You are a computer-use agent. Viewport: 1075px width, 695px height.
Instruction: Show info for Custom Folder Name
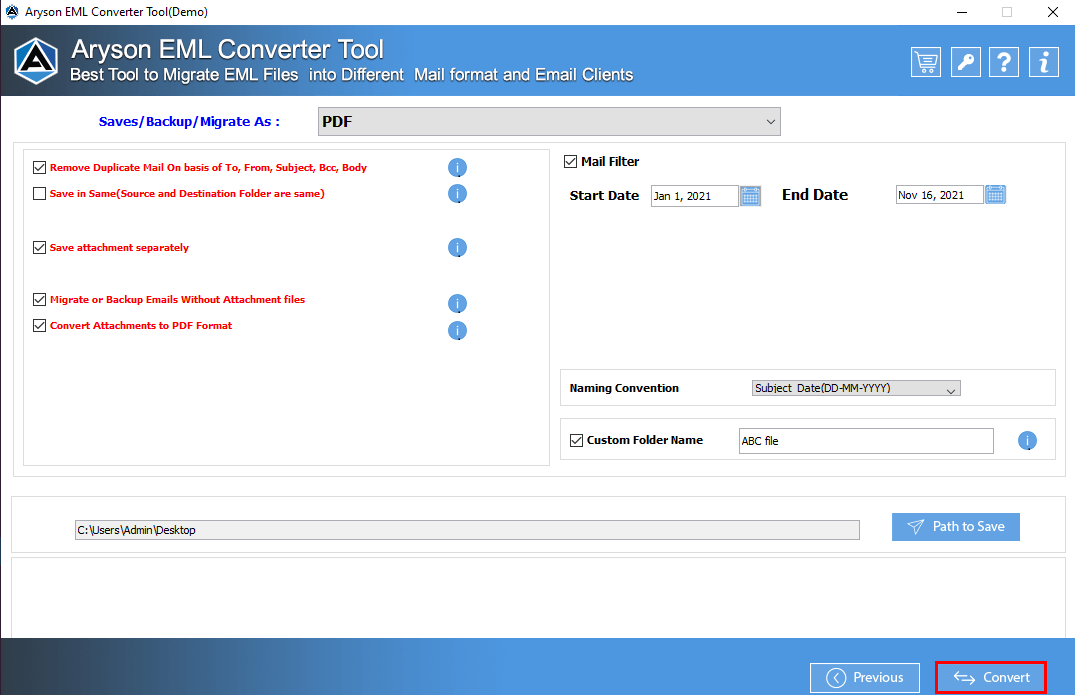1027,441
